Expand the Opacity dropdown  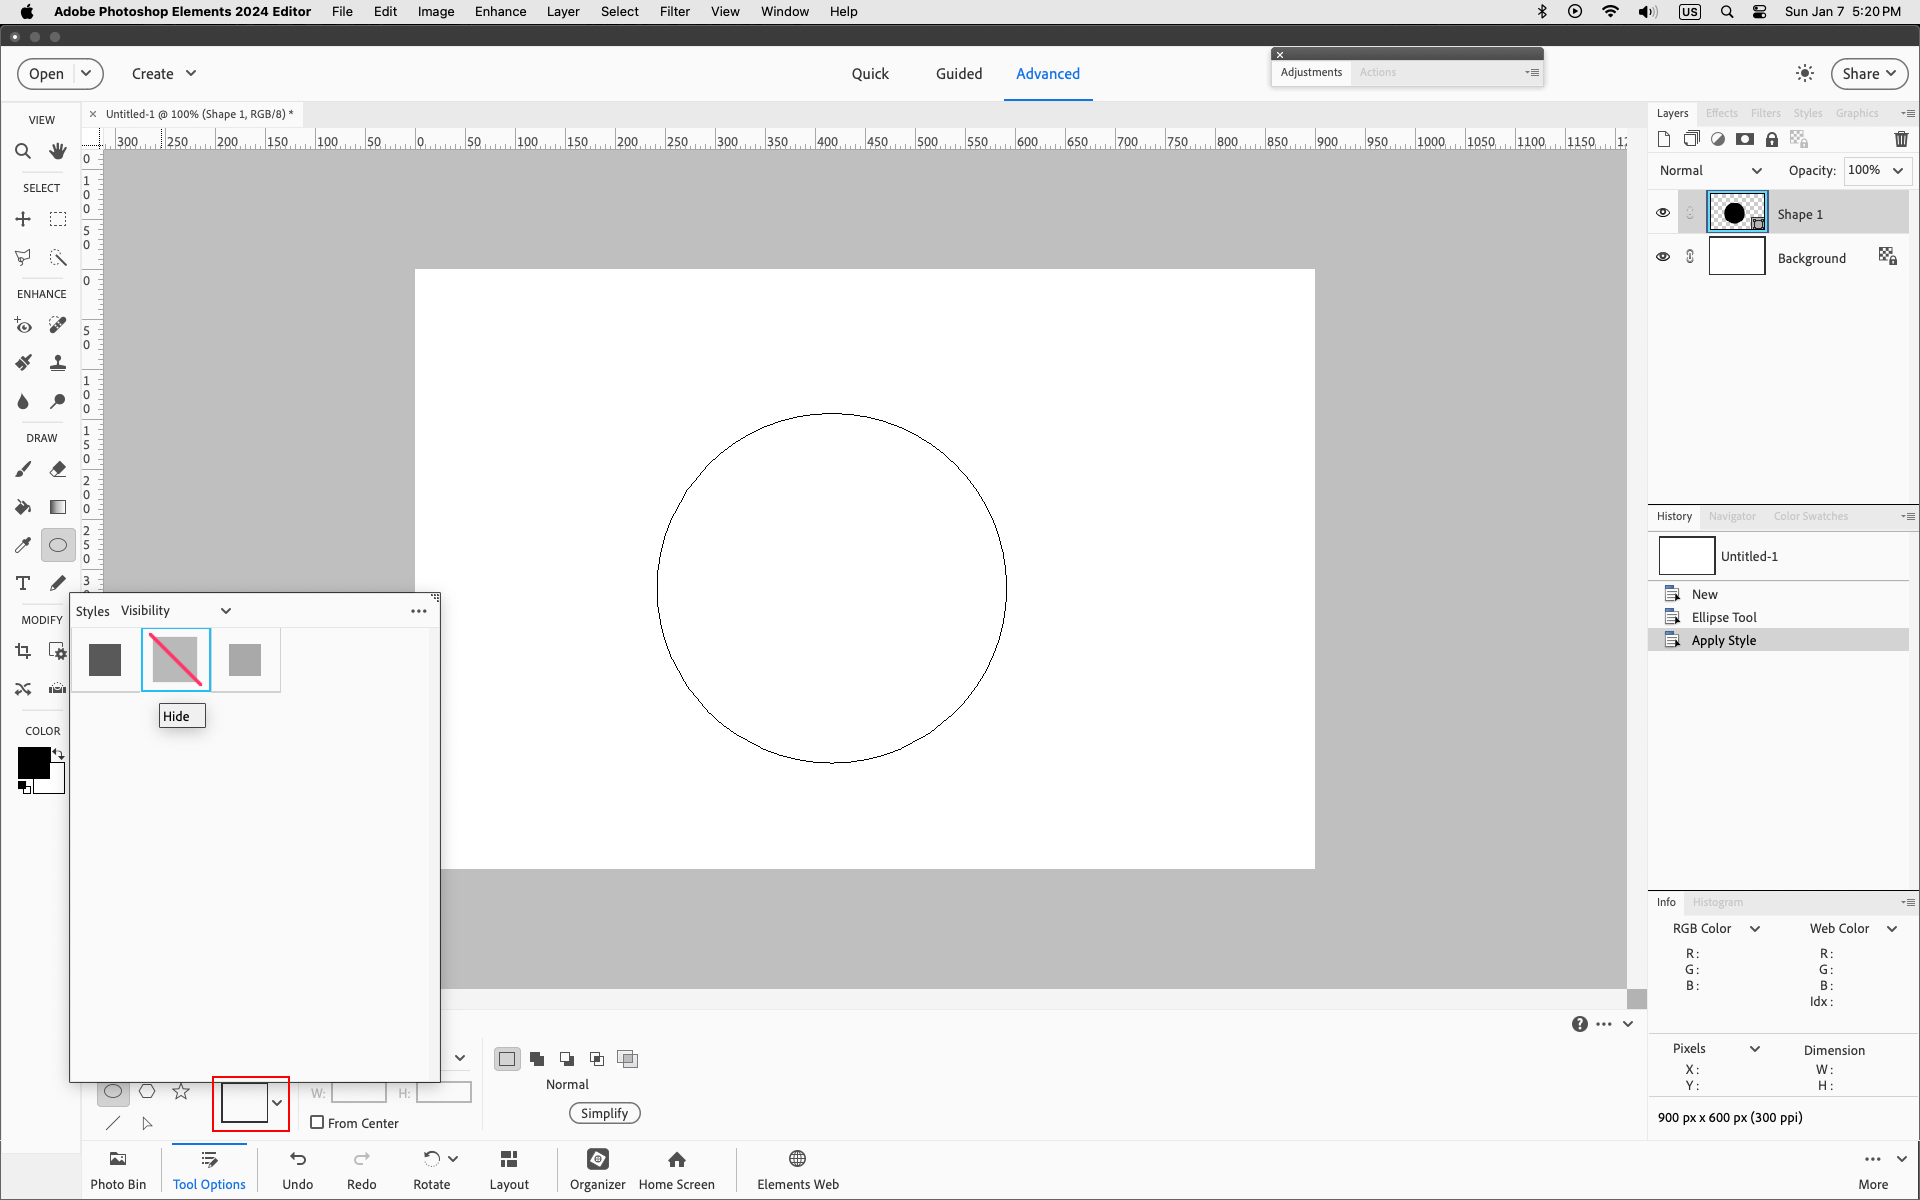pyautogui.click(x=1898, y=170)
